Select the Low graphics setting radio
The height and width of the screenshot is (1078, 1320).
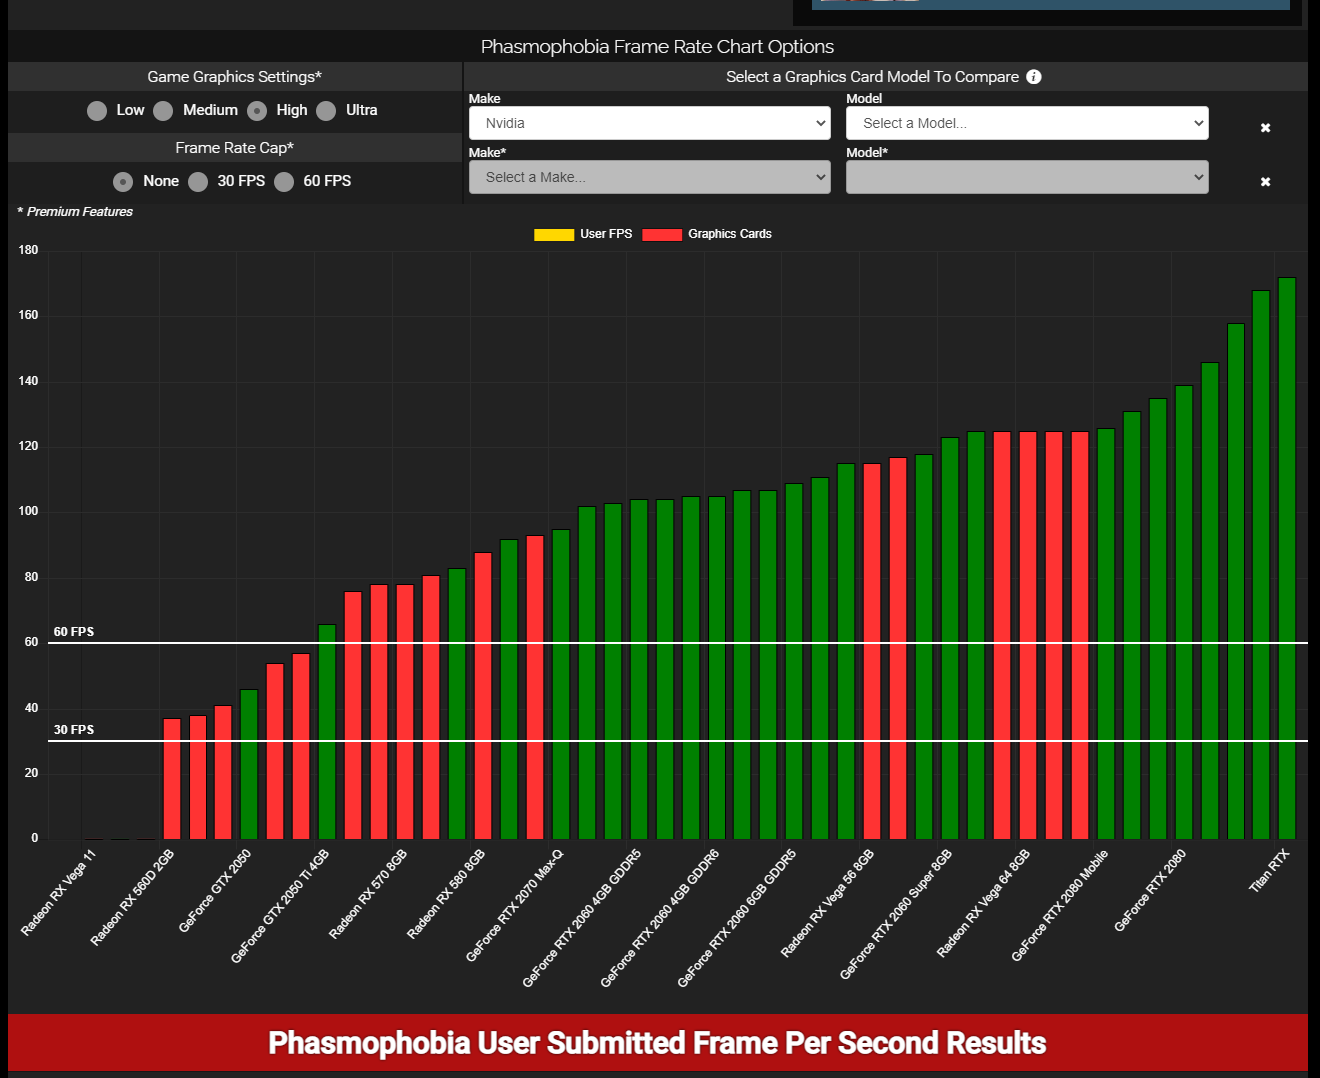[97, 111]
